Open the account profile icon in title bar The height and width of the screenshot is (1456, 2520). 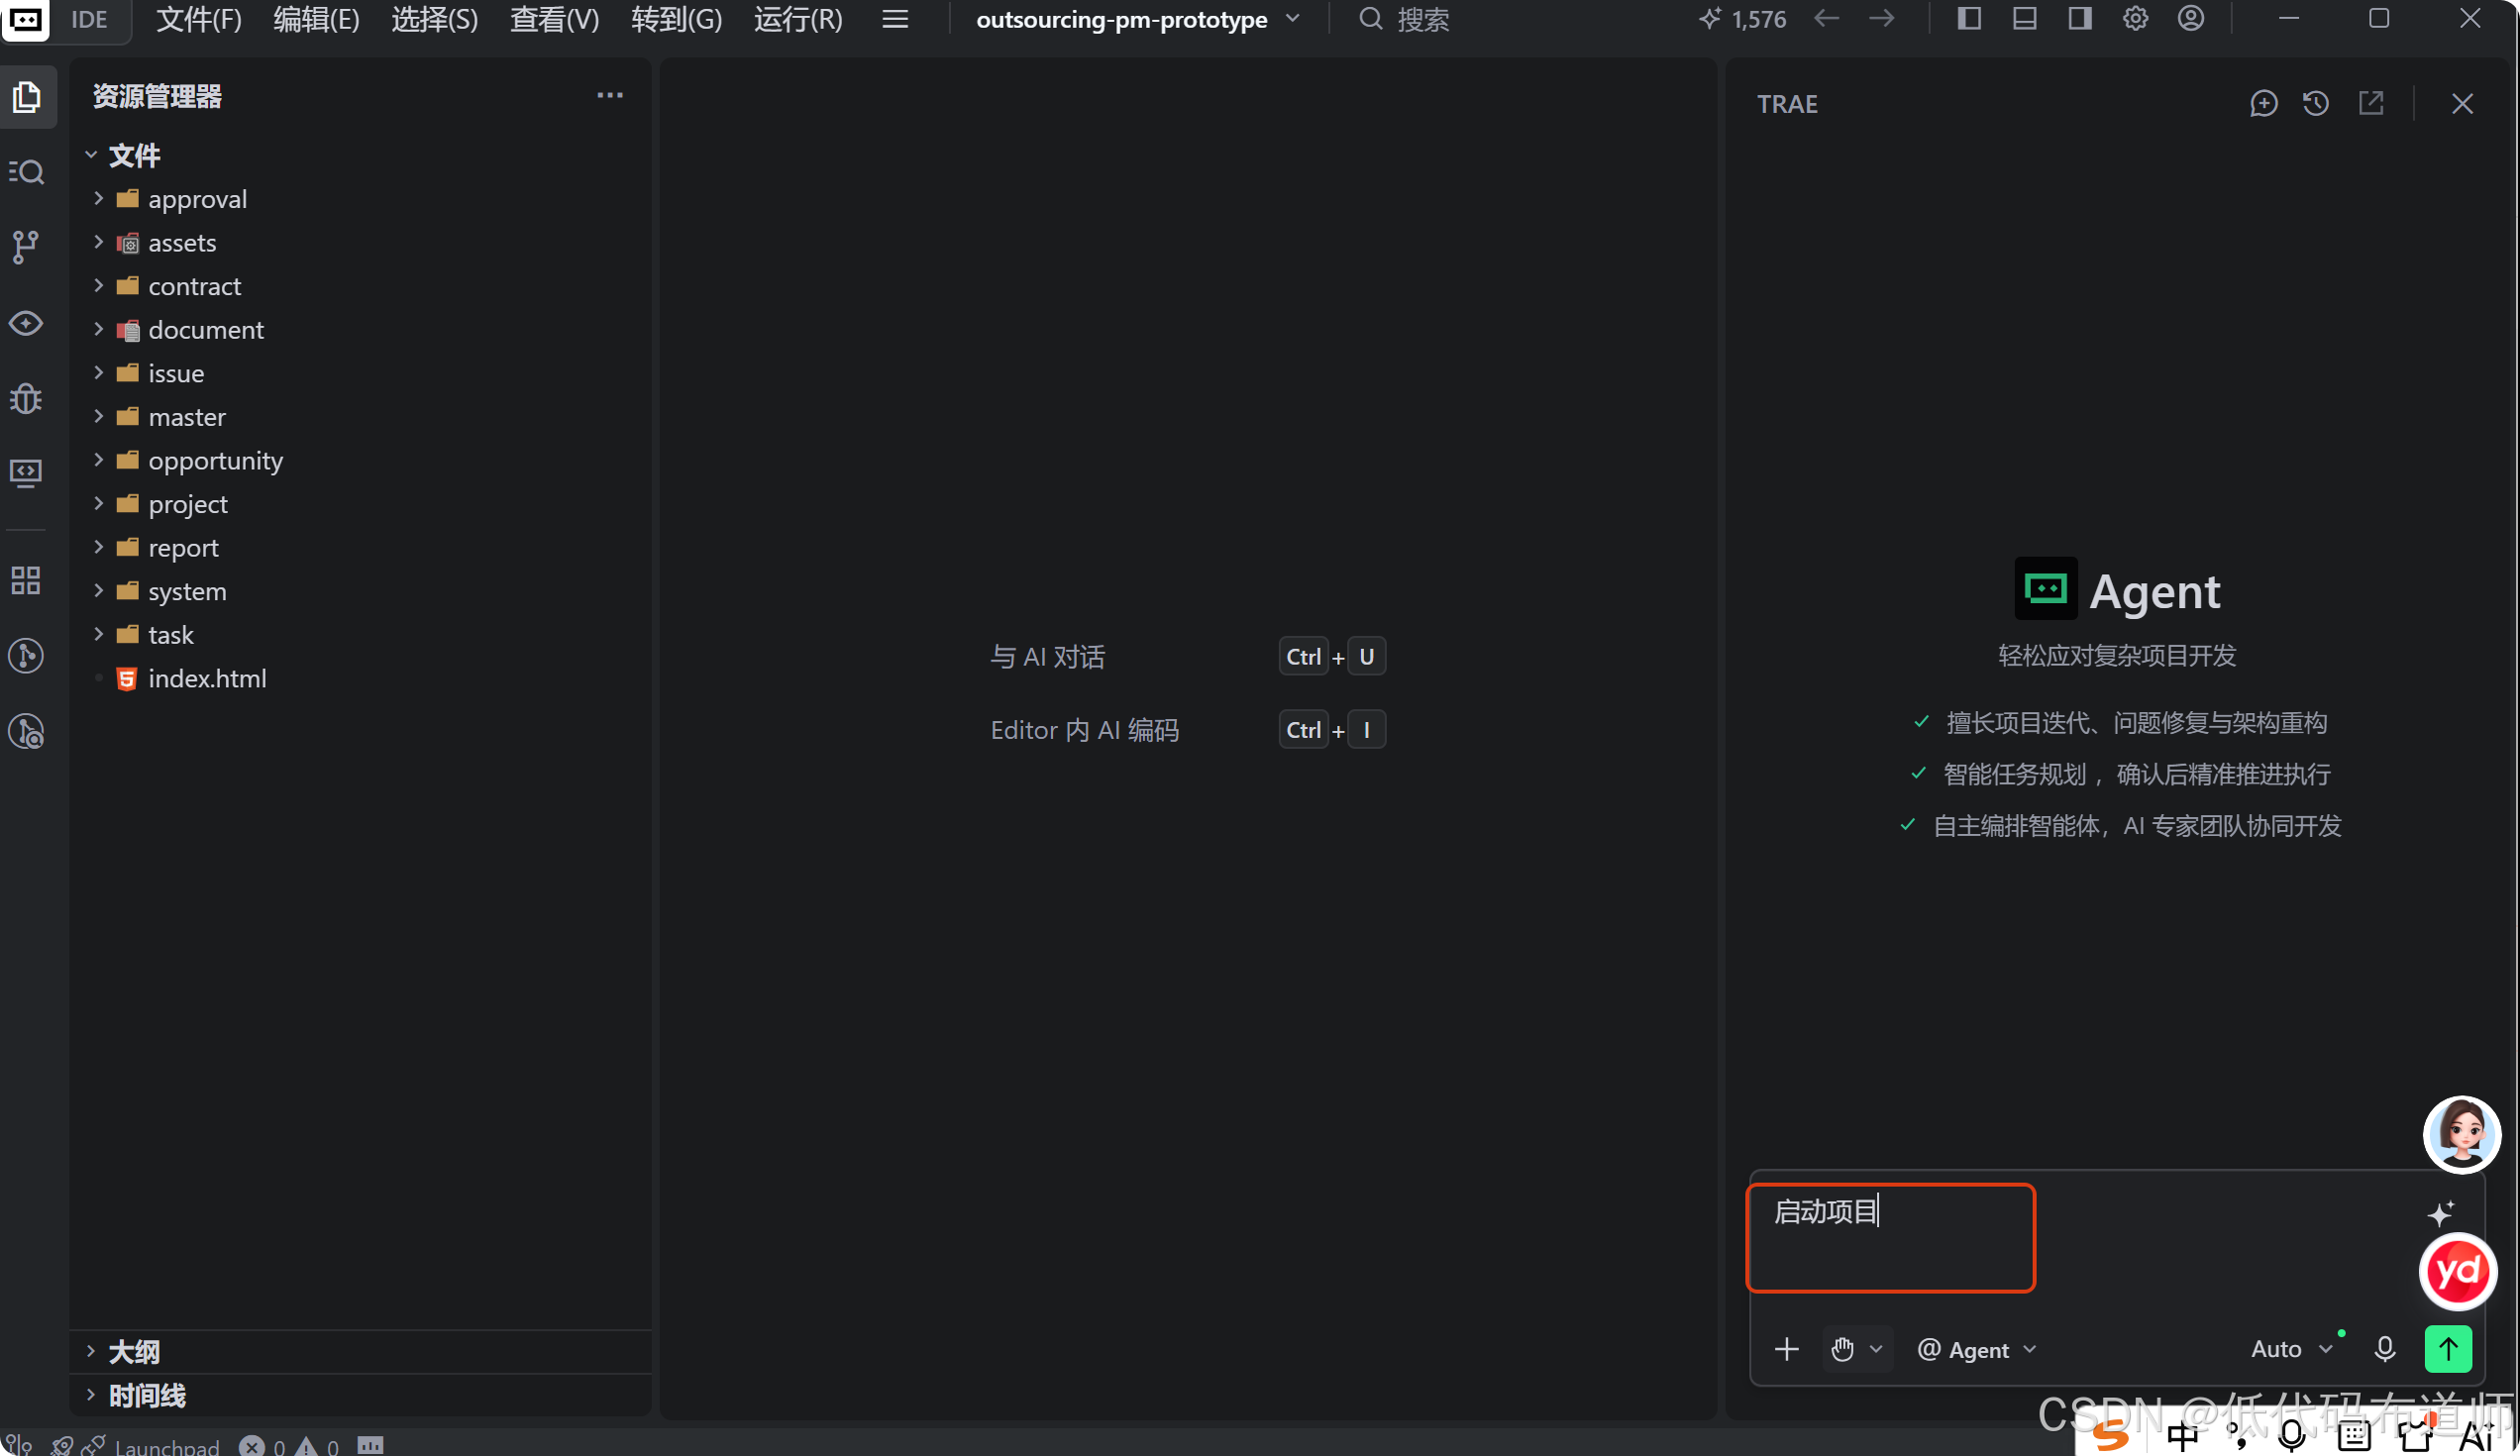[x=2190, y=18]
